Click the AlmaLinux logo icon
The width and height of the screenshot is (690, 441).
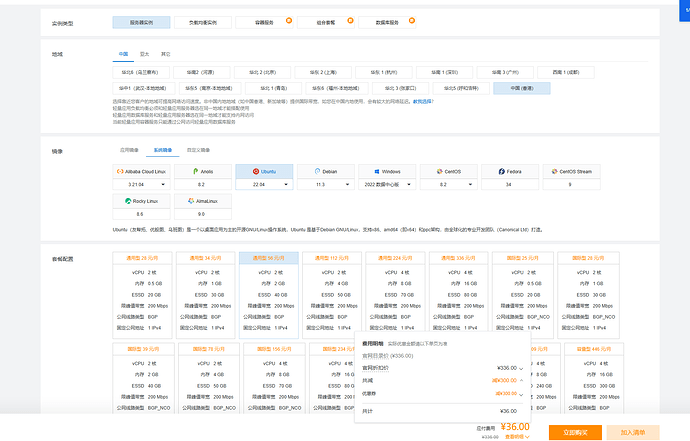tap(191, 201)
